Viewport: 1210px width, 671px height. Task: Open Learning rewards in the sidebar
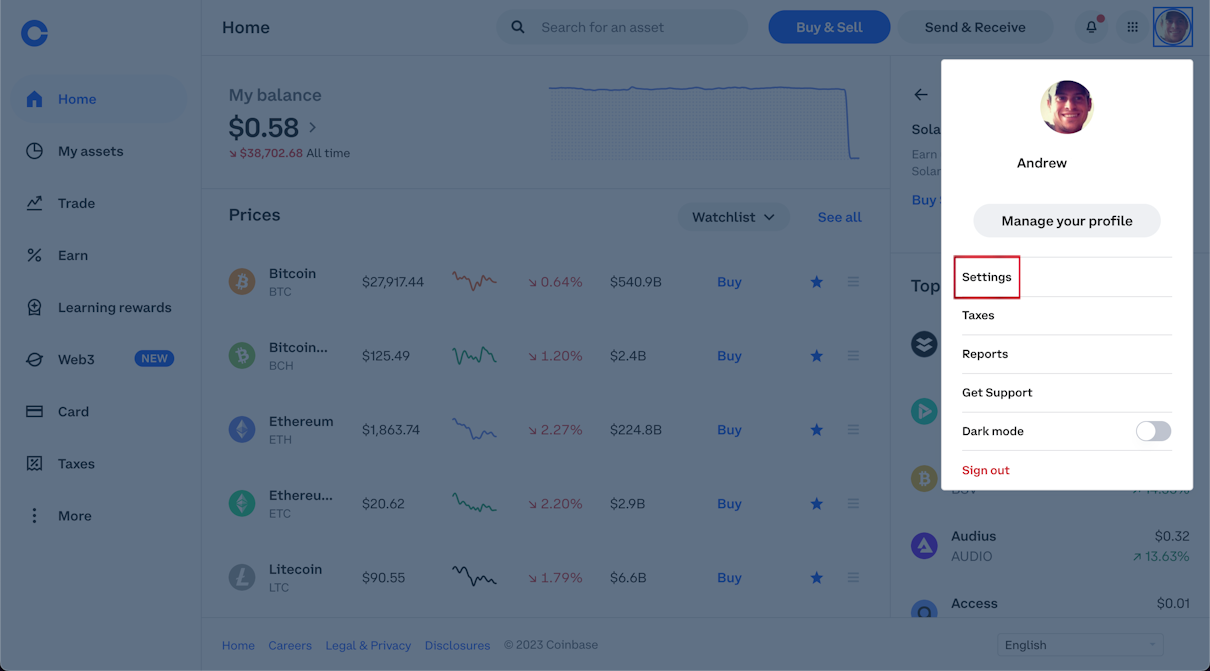[99, 307]
